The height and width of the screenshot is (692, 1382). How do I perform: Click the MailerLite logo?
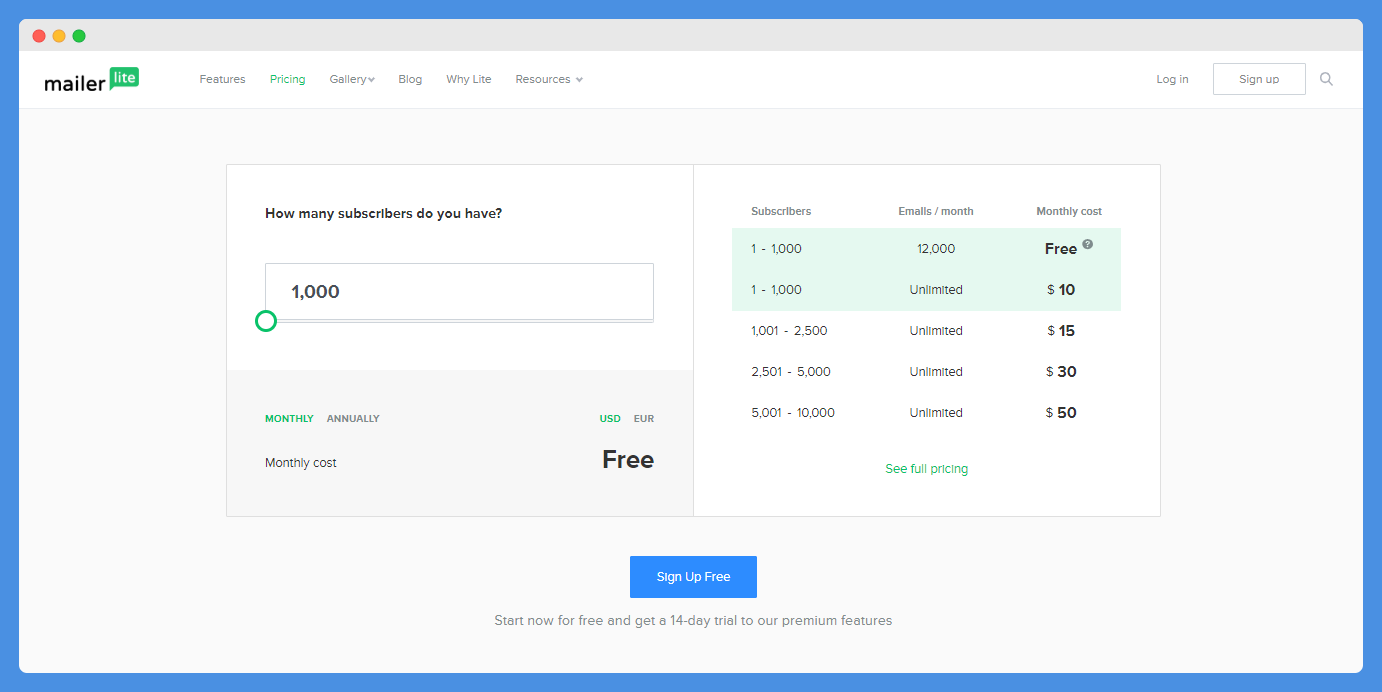coord(92,80)
